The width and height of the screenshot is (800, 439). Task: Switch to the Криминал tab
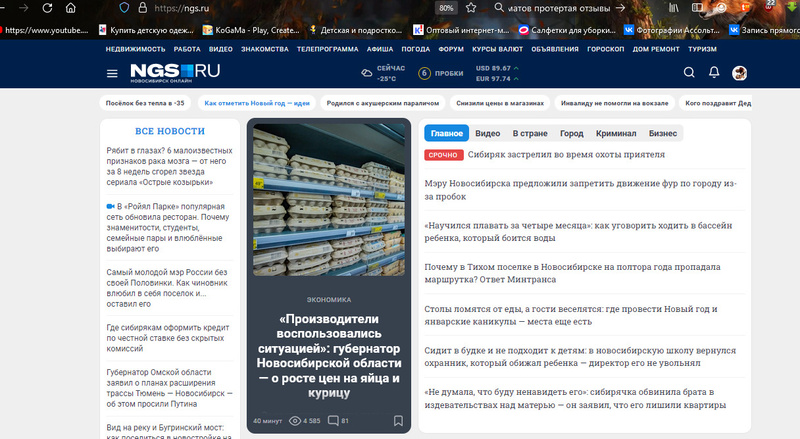coord(616,133)
